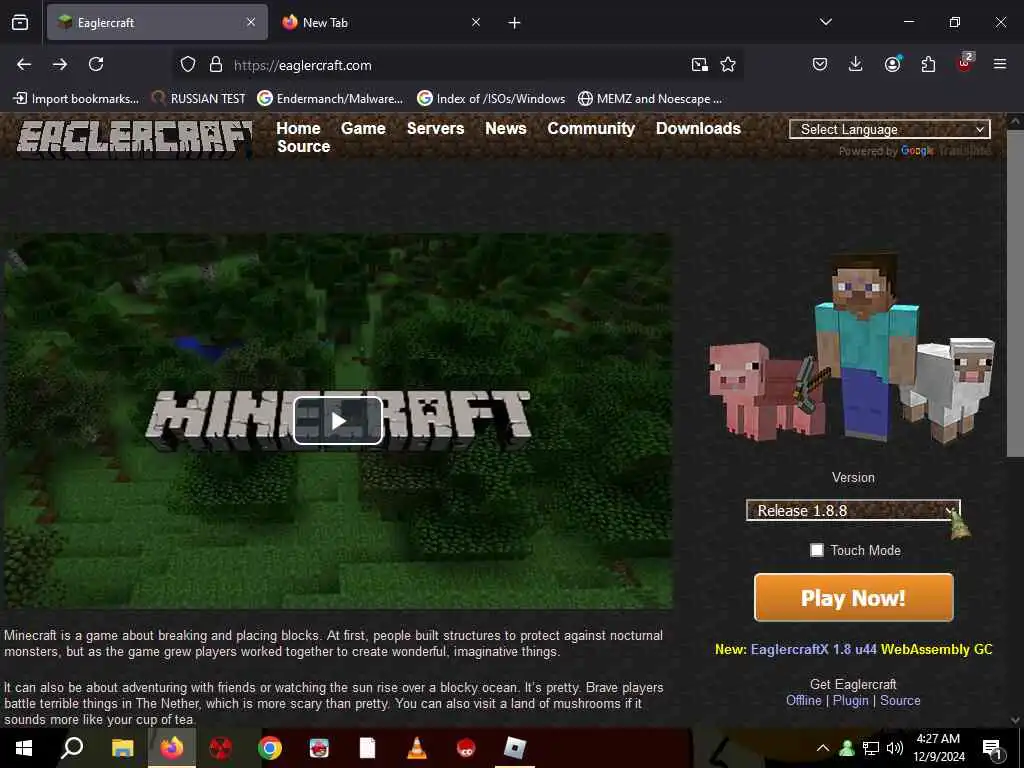Viewport: 1024px width, 768px height.
Task: Open the Firefox account menu
Action: click(x=892, y=64)
